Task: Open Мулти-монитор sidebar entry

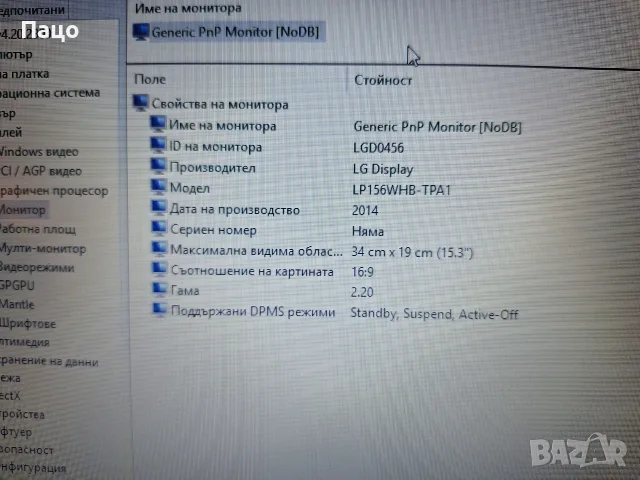Action: (43, 248)
